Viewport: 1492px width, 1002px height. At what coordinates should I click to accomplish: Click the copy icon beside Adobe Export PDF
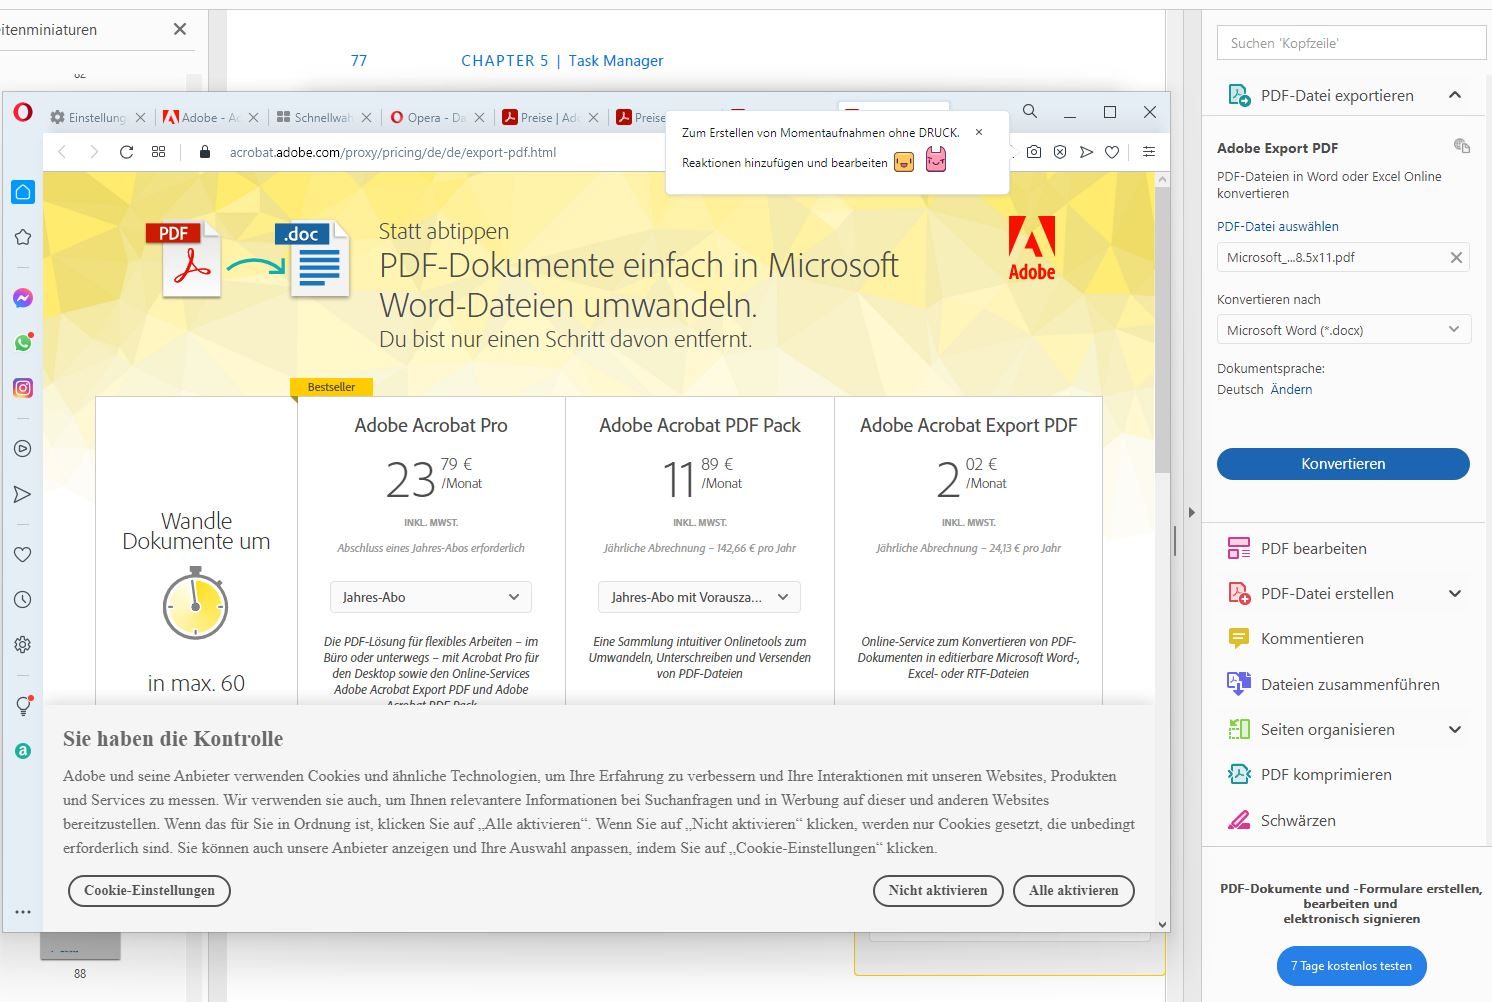pyautogui.click(x=1461, y=146)
